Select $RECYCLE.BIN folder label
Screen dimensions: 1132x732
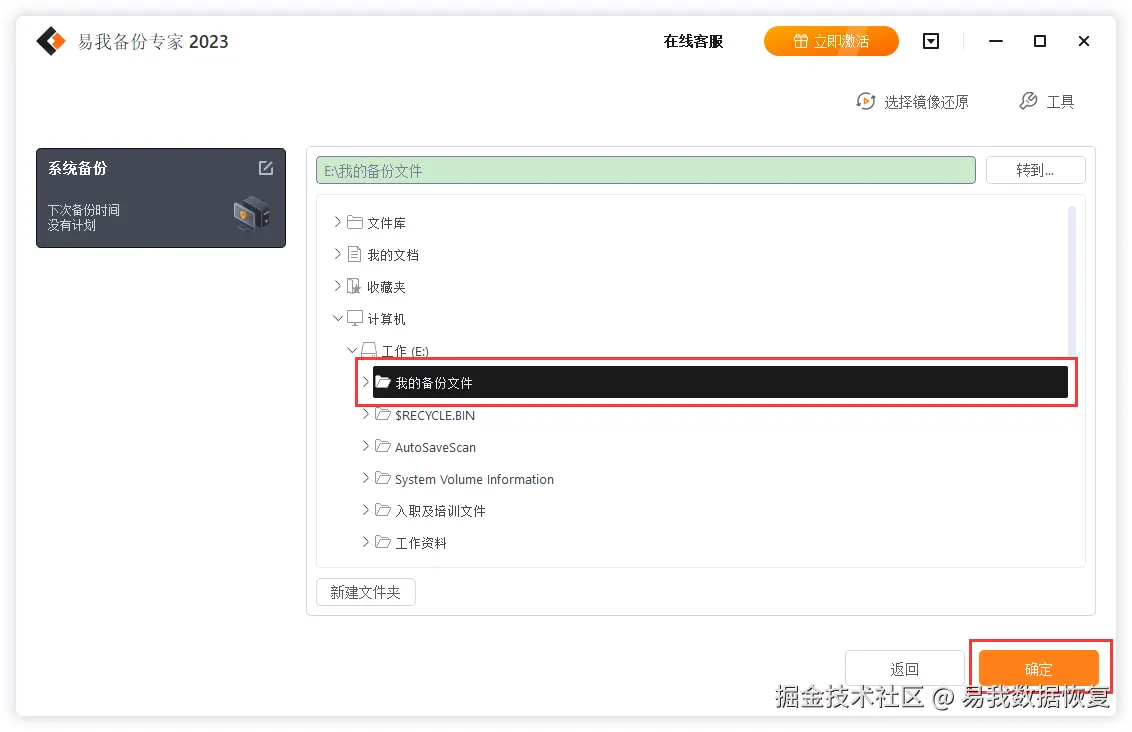[x=435, y=415]
